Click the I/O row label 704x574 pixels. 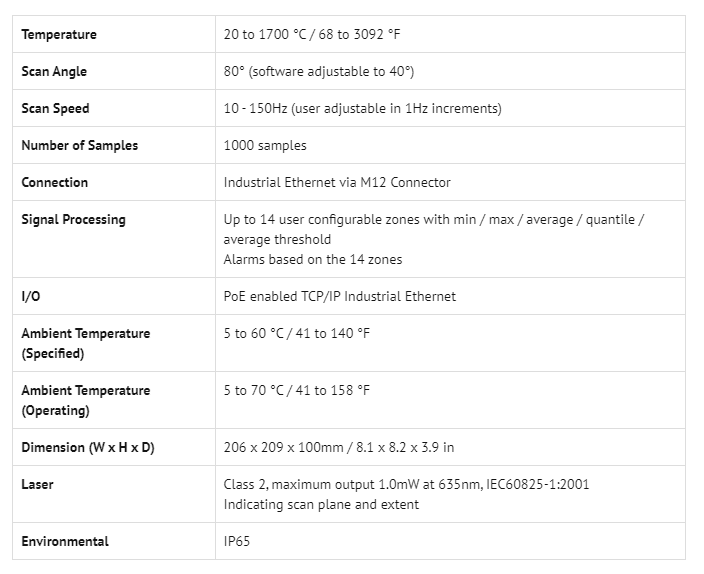[30, 297]
